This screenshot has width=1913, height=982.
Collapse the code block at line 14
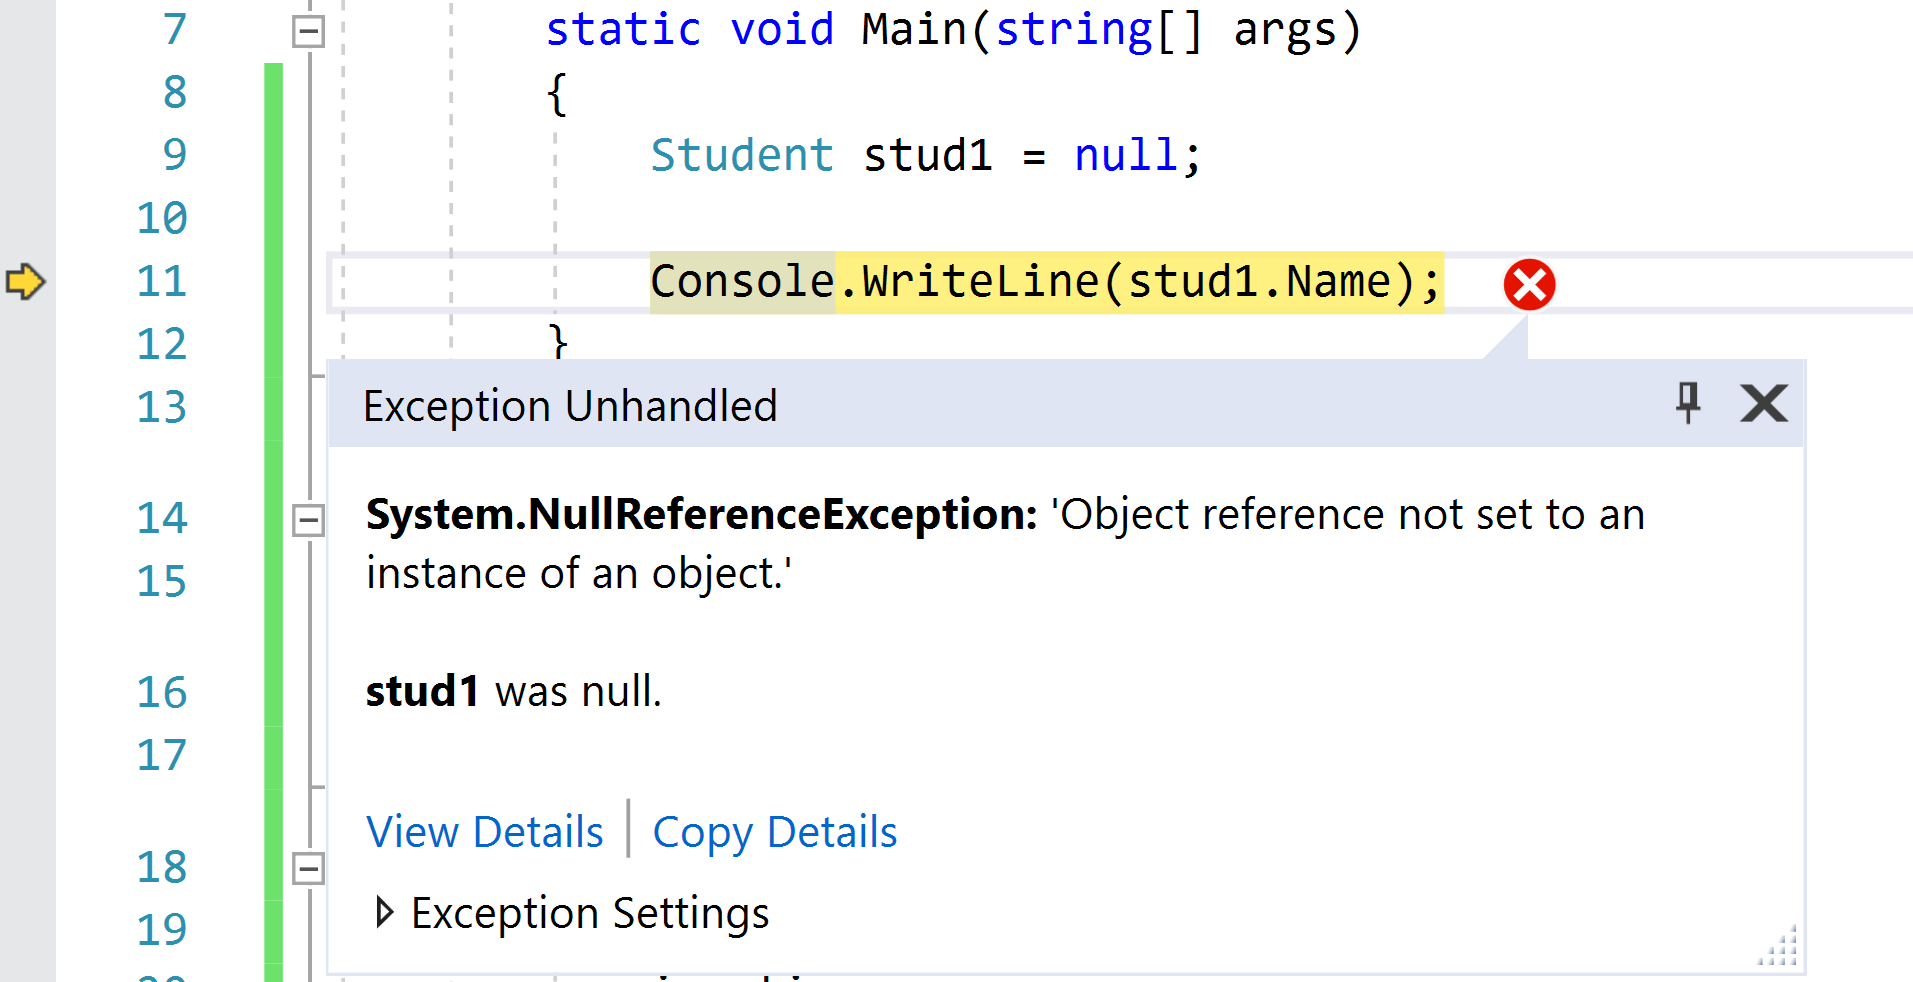[308, 519]
